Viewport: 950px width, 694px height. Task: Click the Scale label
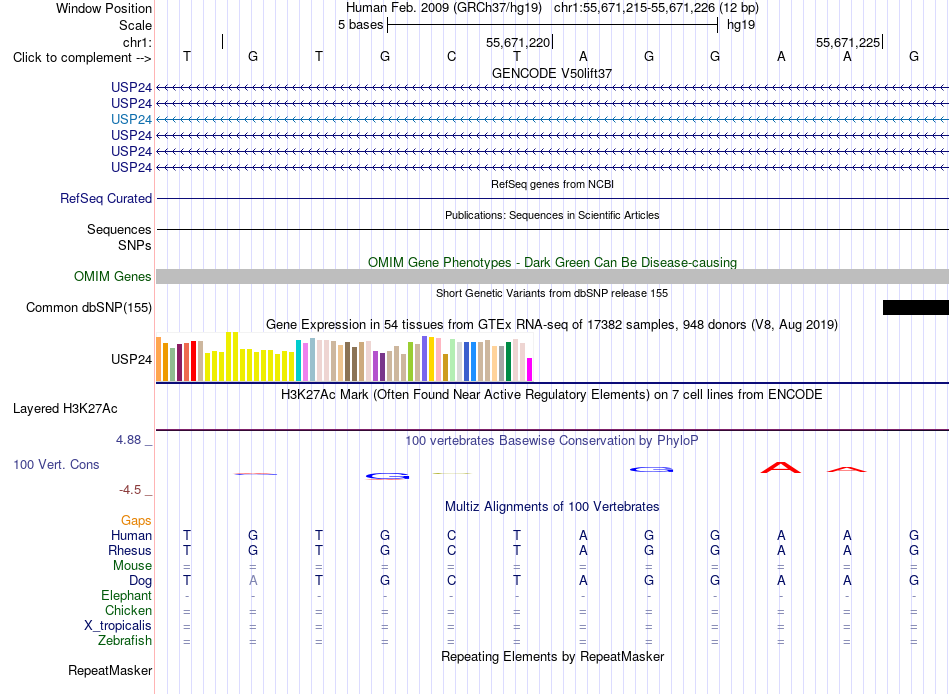point(135,26)
